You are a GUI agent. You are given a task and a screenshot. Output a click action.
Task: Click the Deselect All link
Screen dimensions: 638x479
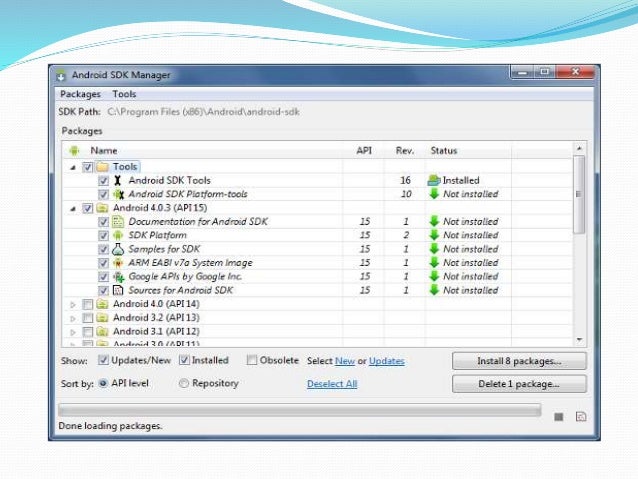pos(332,384)
